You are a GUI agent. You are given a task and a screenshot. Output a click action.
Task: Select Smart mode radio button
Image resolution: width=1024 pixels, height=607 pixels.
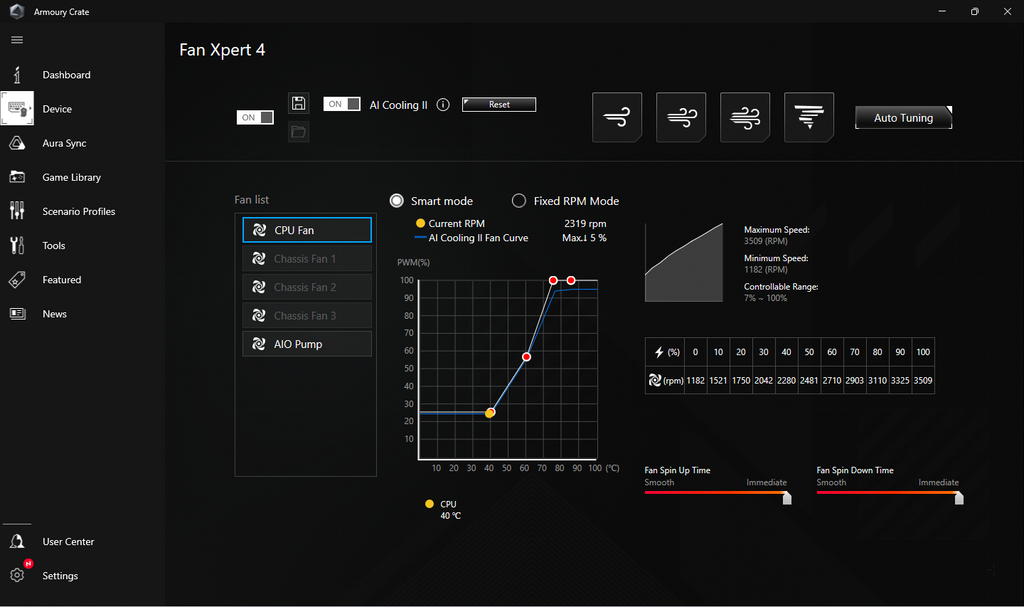(396, 201)
